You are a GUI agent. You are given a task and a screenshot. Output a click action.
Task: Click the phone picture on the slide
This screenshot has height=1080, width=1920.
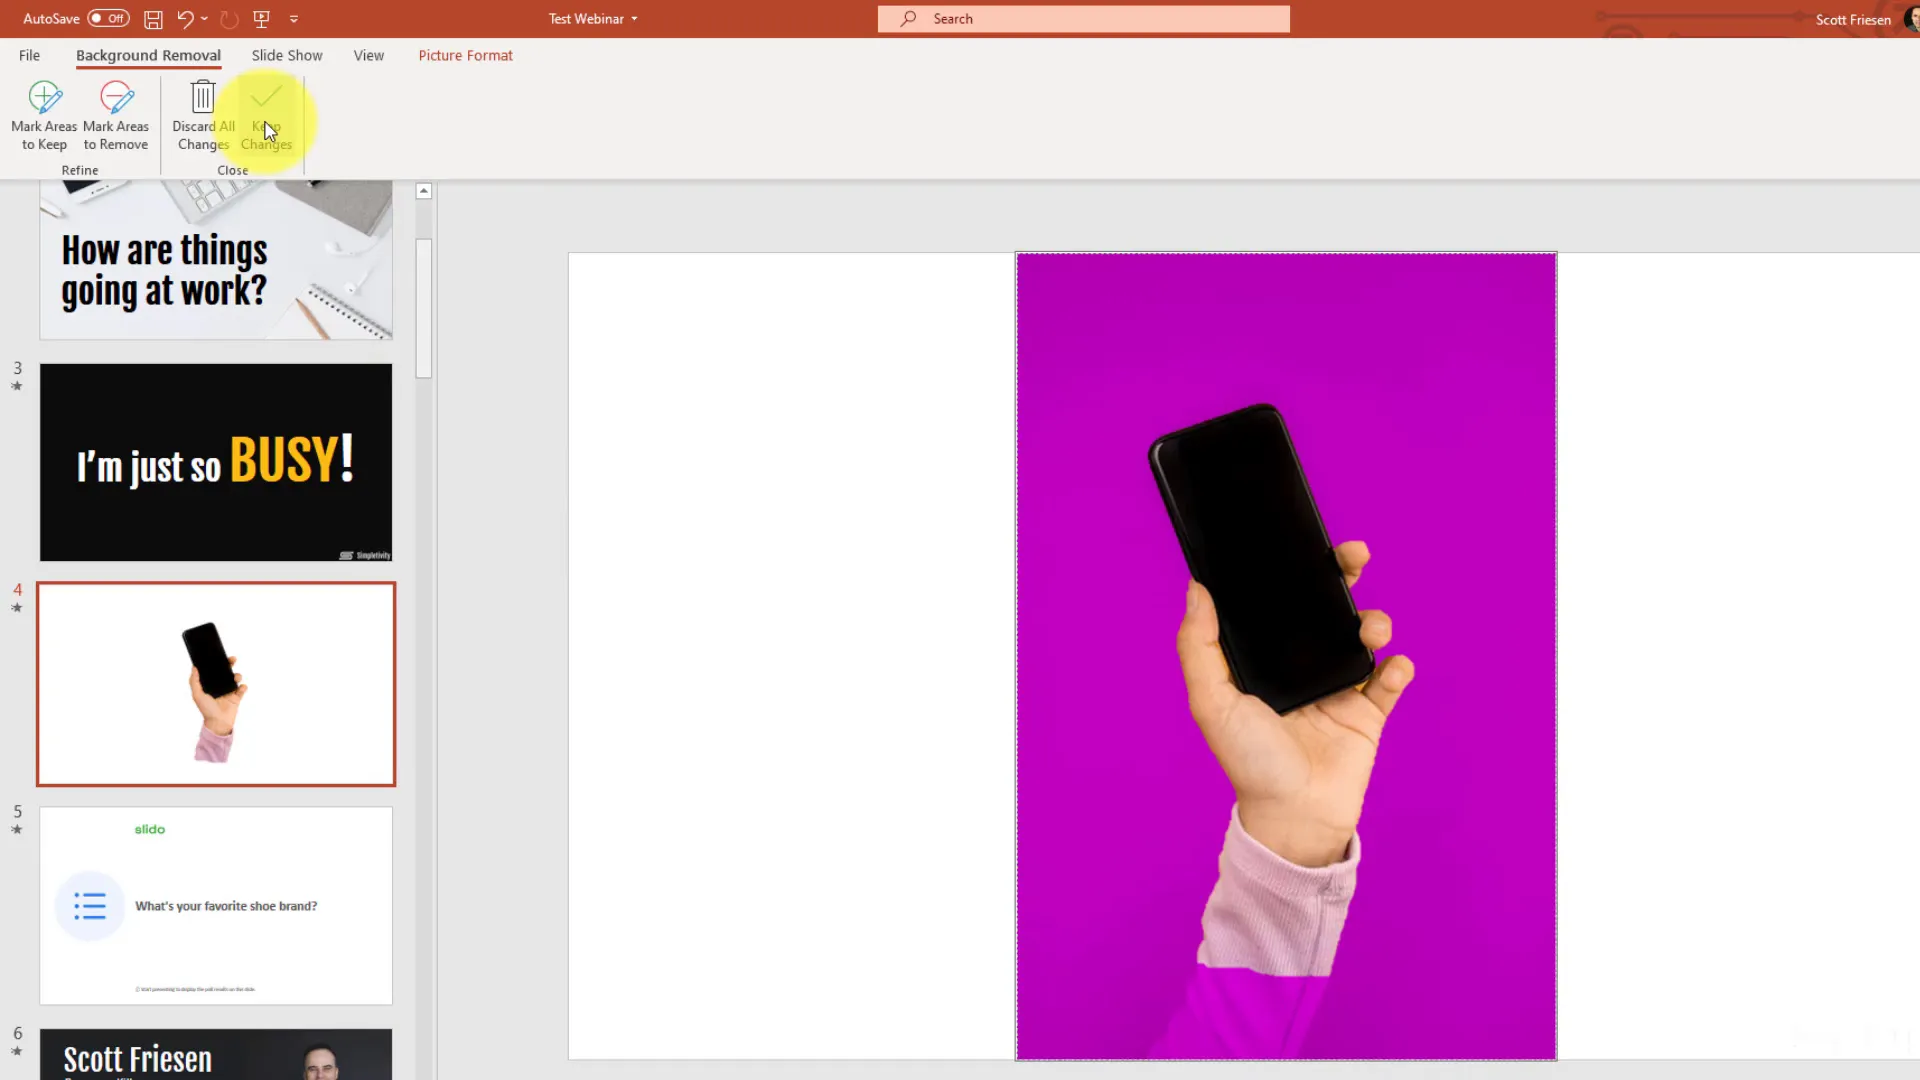(1286, 656)
